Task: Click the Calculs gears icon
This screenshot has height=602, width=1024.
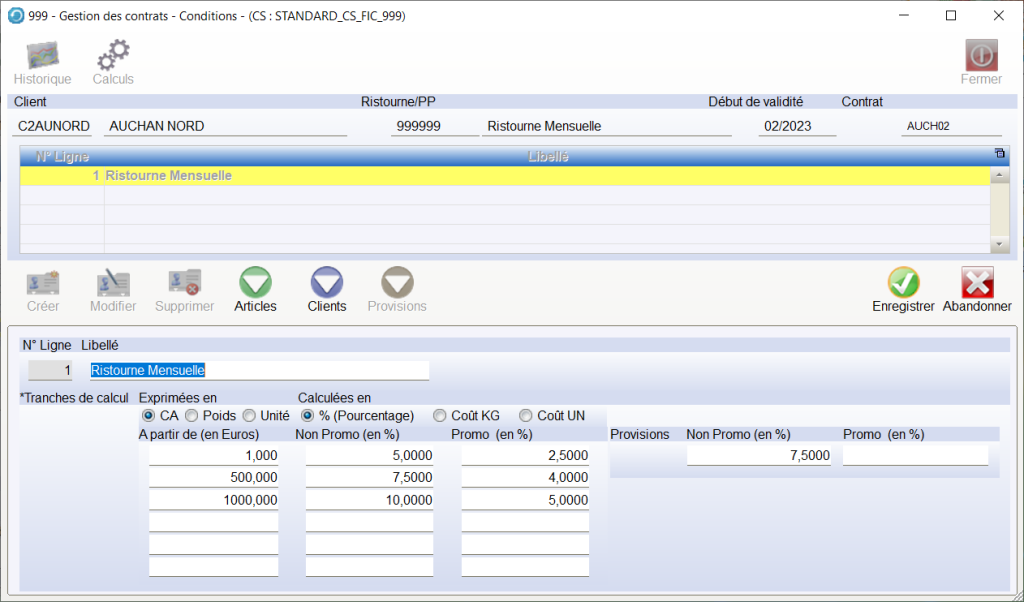Action: coord(113,55)
